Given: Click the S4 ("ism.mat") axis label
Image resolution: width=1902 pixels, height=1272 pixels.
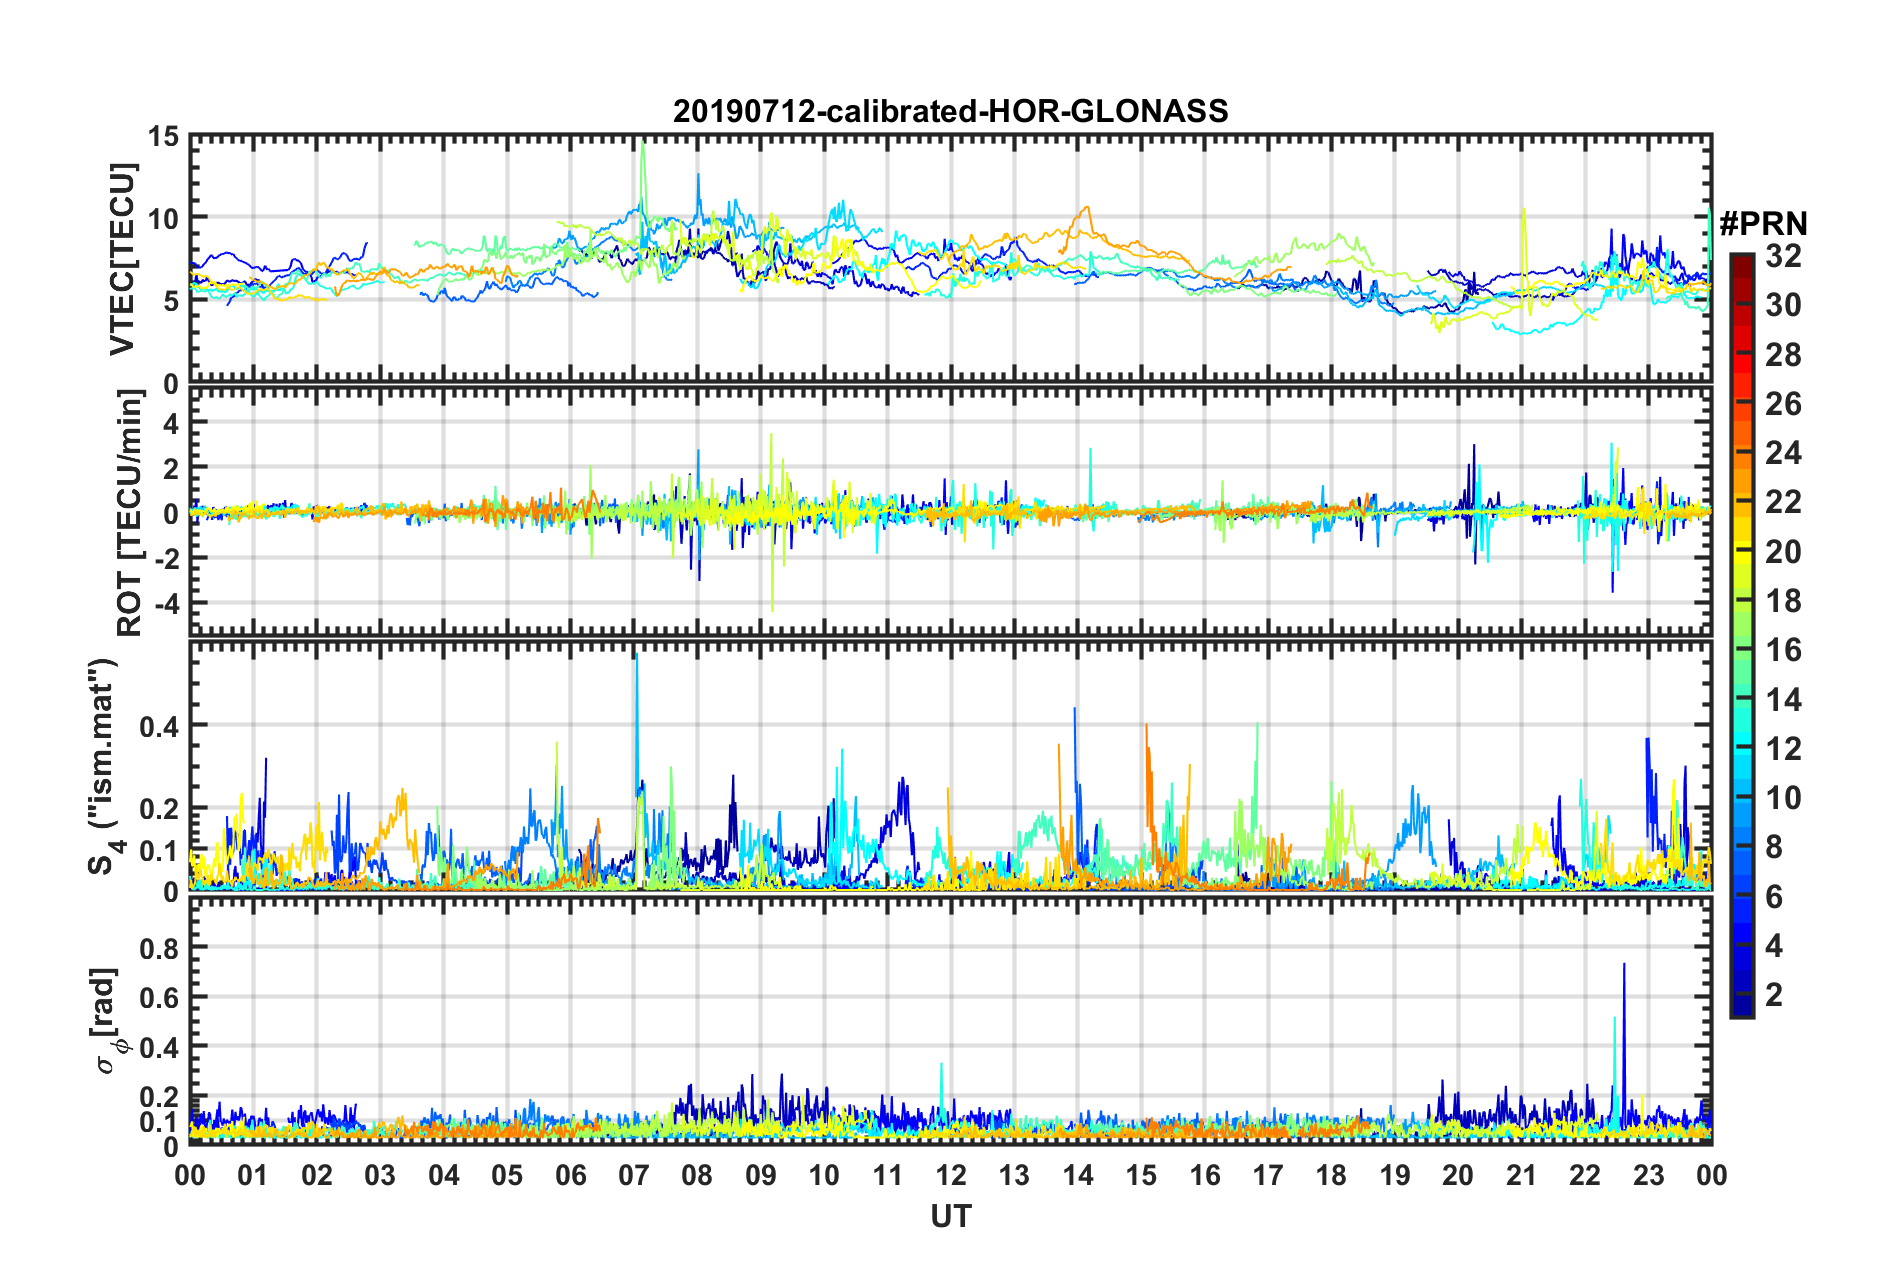Looking at the screenshot, I should [104, 766].
